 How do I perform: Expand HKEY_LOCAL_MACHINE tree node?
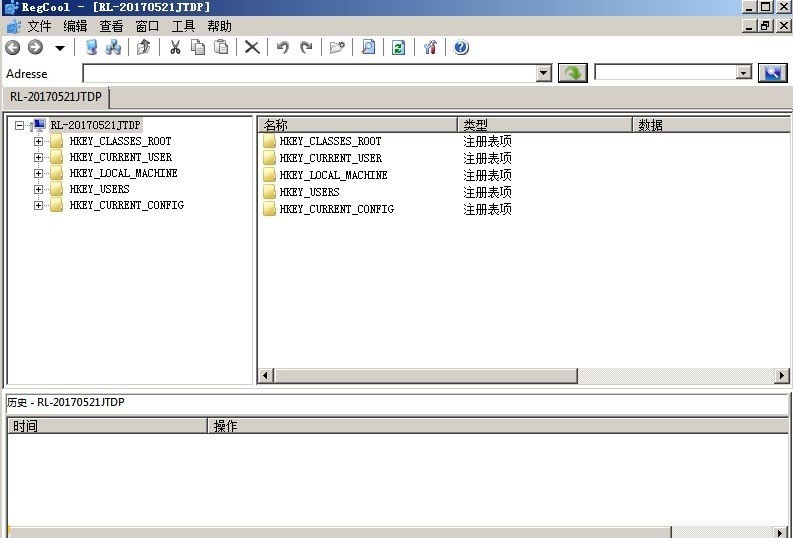coord(39,173)
